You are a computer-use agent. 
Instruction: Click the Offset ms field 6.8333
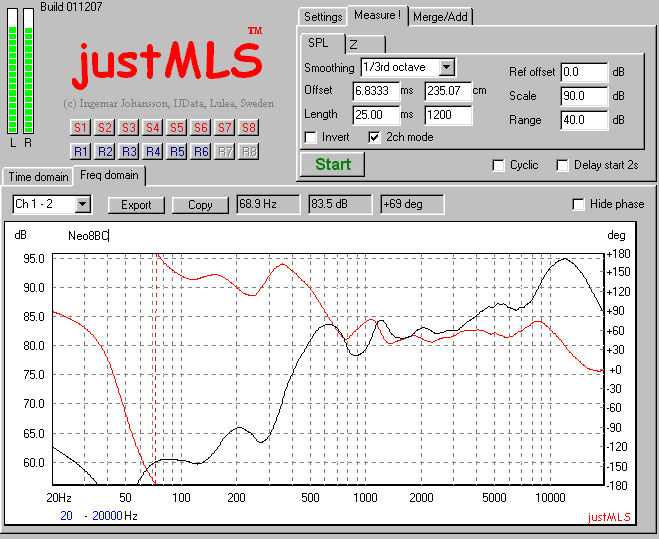[376, 91]
